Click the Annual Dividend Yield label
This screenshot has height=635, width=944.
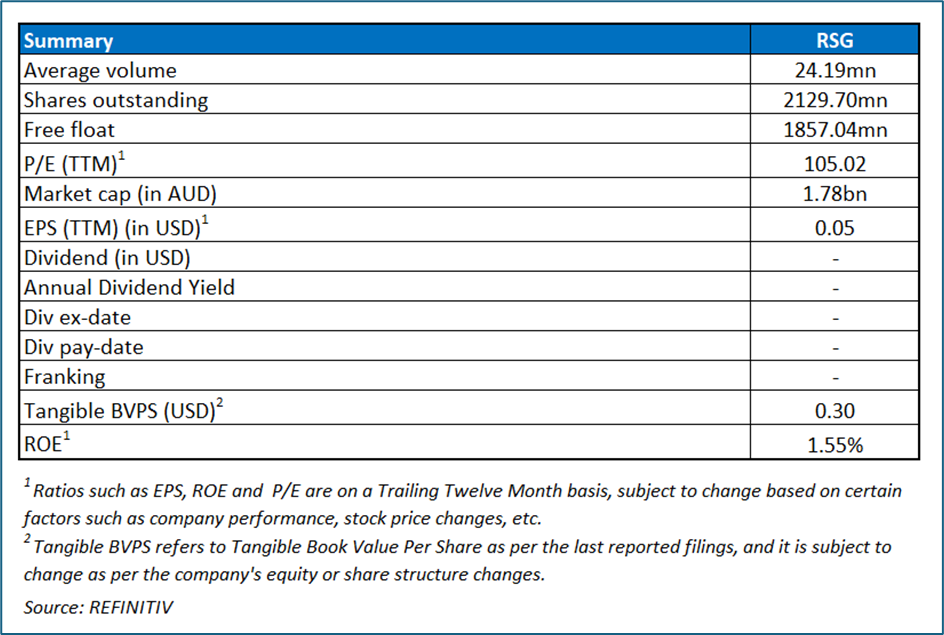click(129, 288)
